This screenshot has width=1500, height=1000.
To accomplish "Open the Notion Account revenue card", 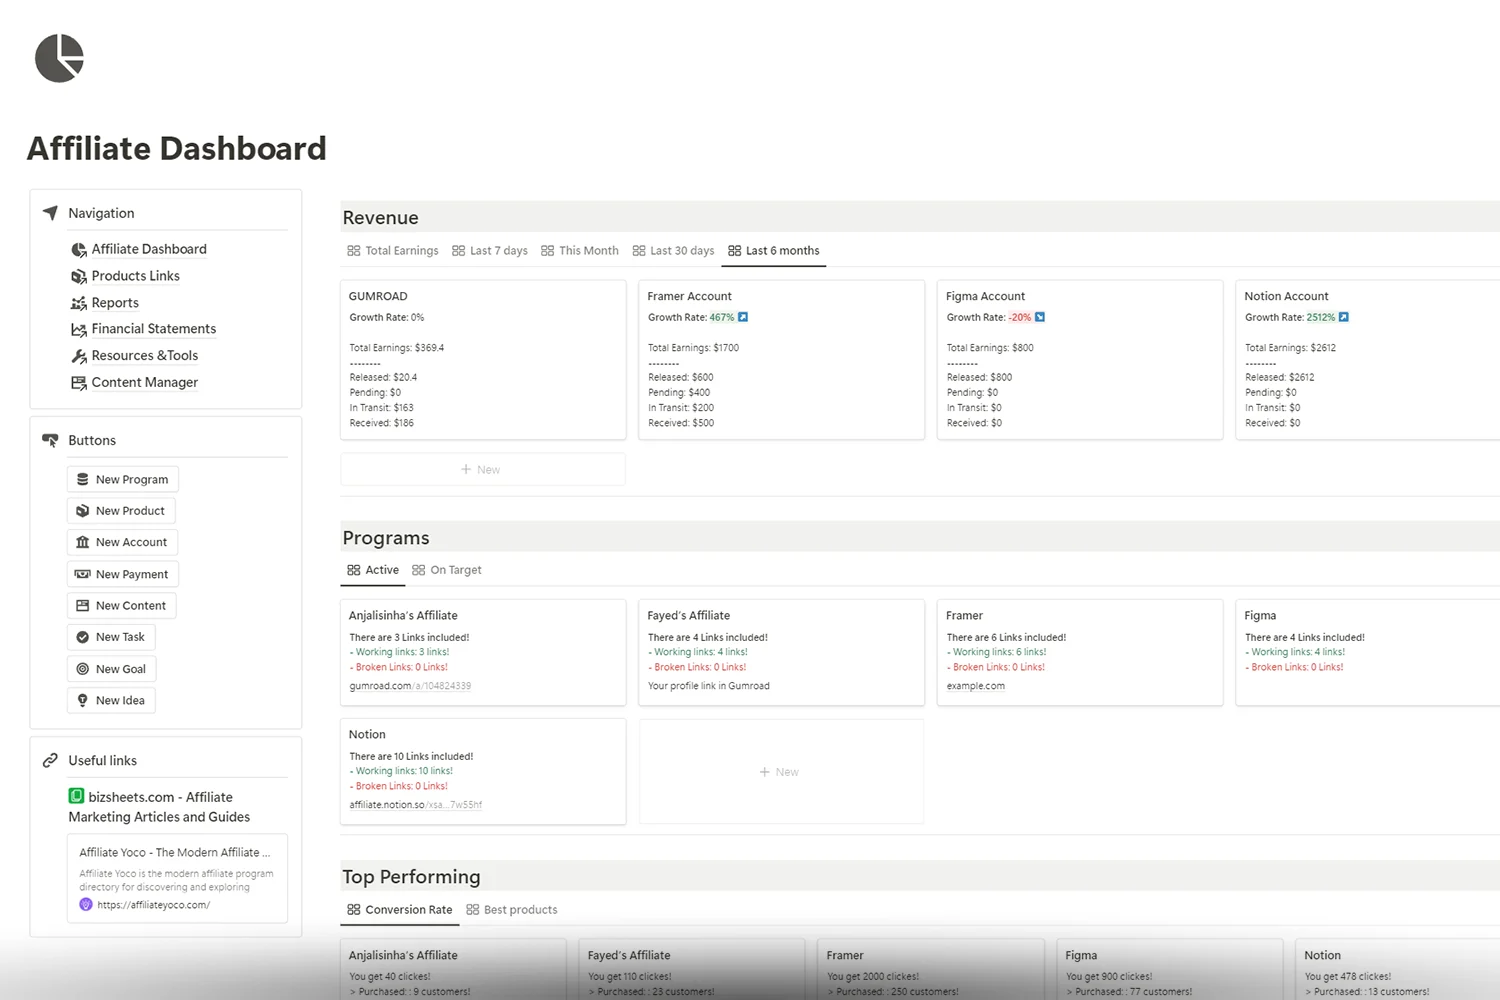I will (1368, 360).
